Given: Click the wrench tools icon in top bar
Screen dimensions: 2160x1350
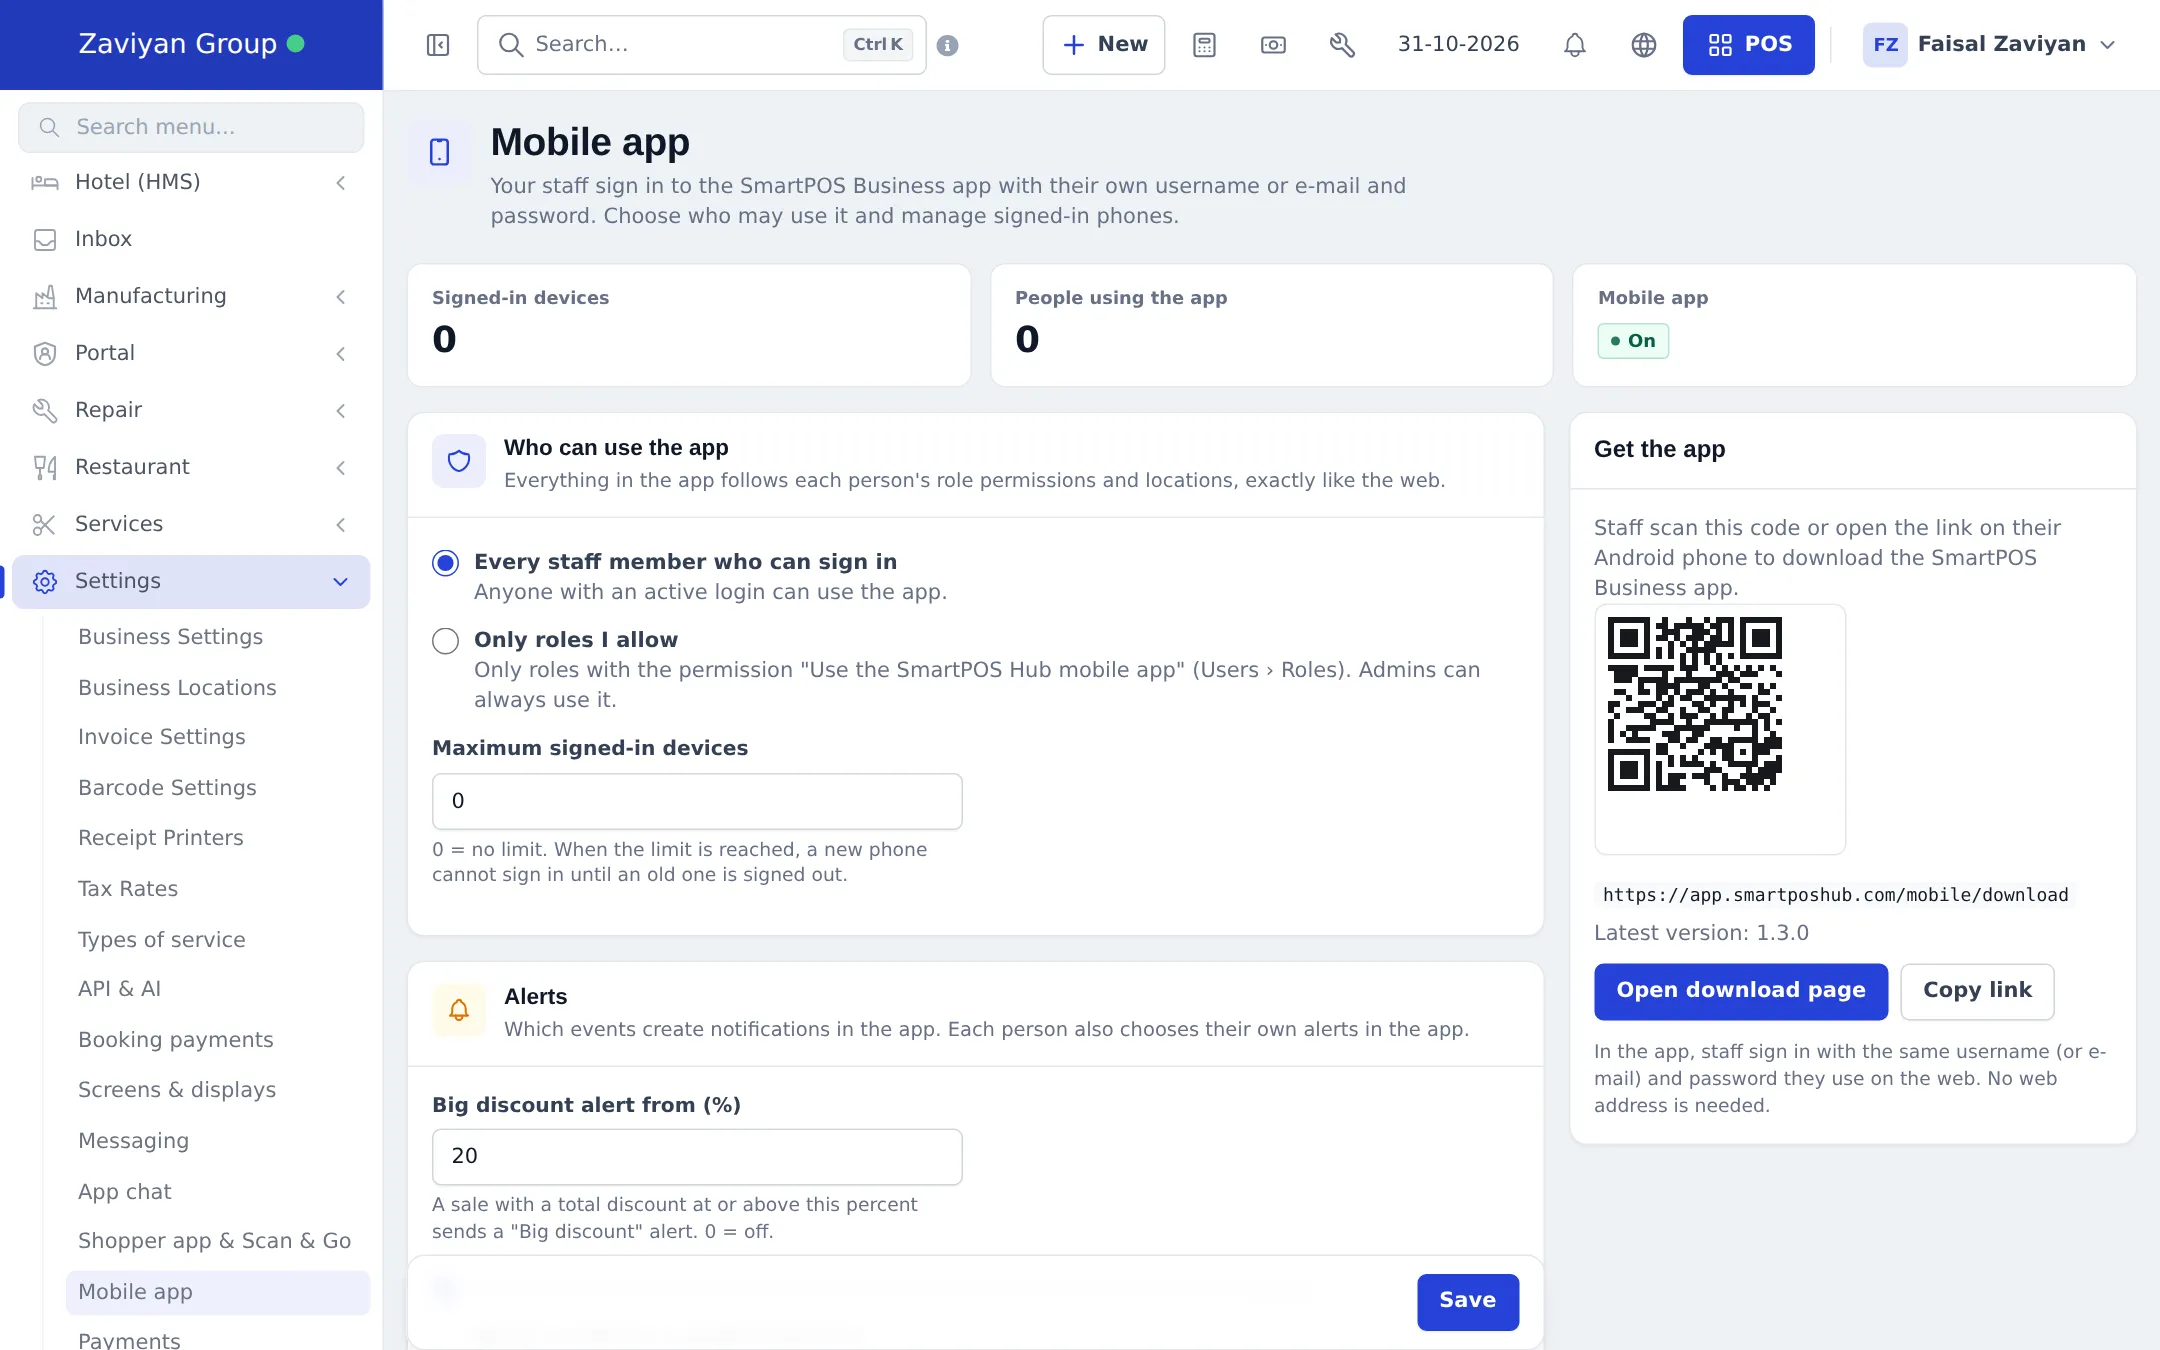Looking at the screenshot, I should pyautogui.click(x=1342, y=45).
